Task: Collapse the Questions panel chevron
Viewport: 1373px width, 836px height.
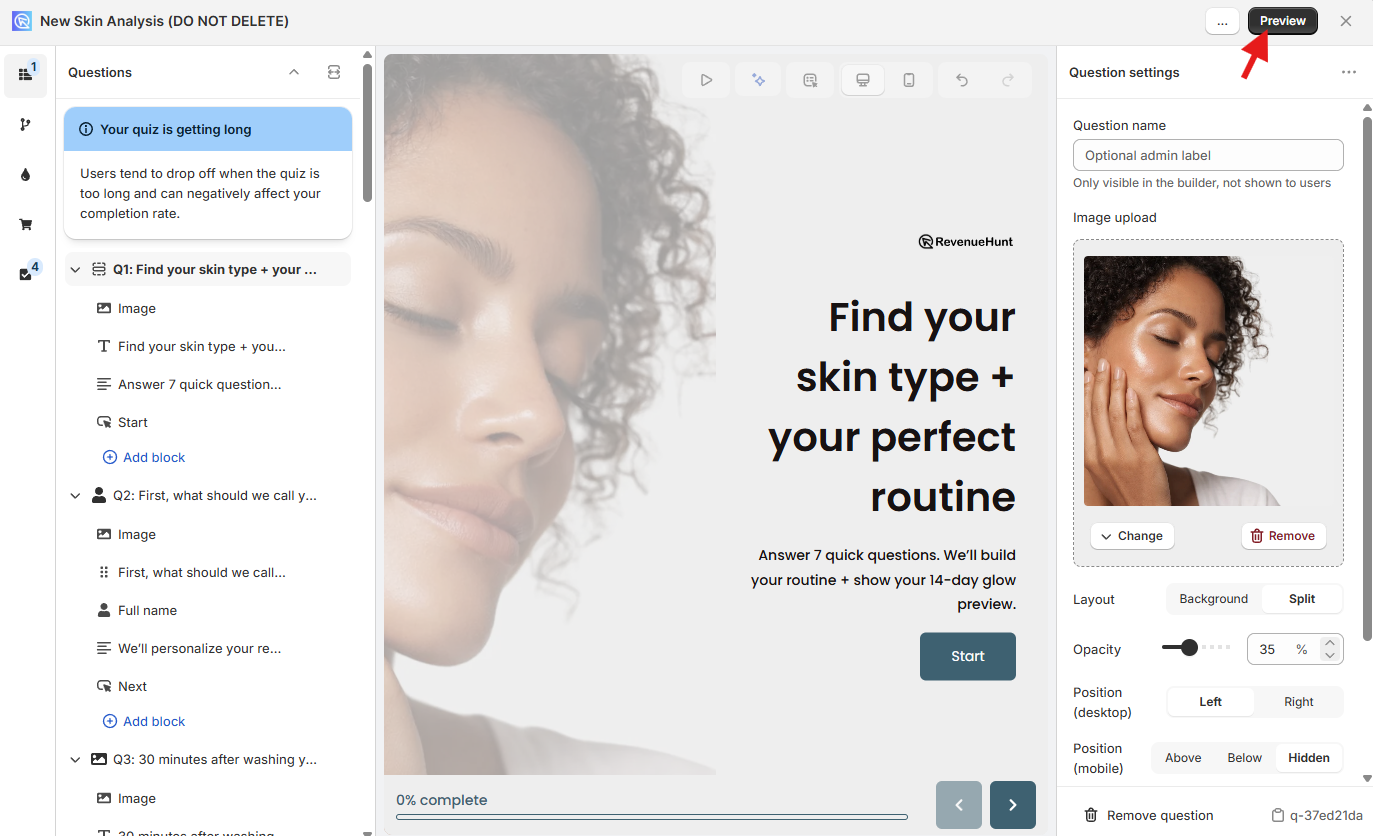Action: pos(294,72)
